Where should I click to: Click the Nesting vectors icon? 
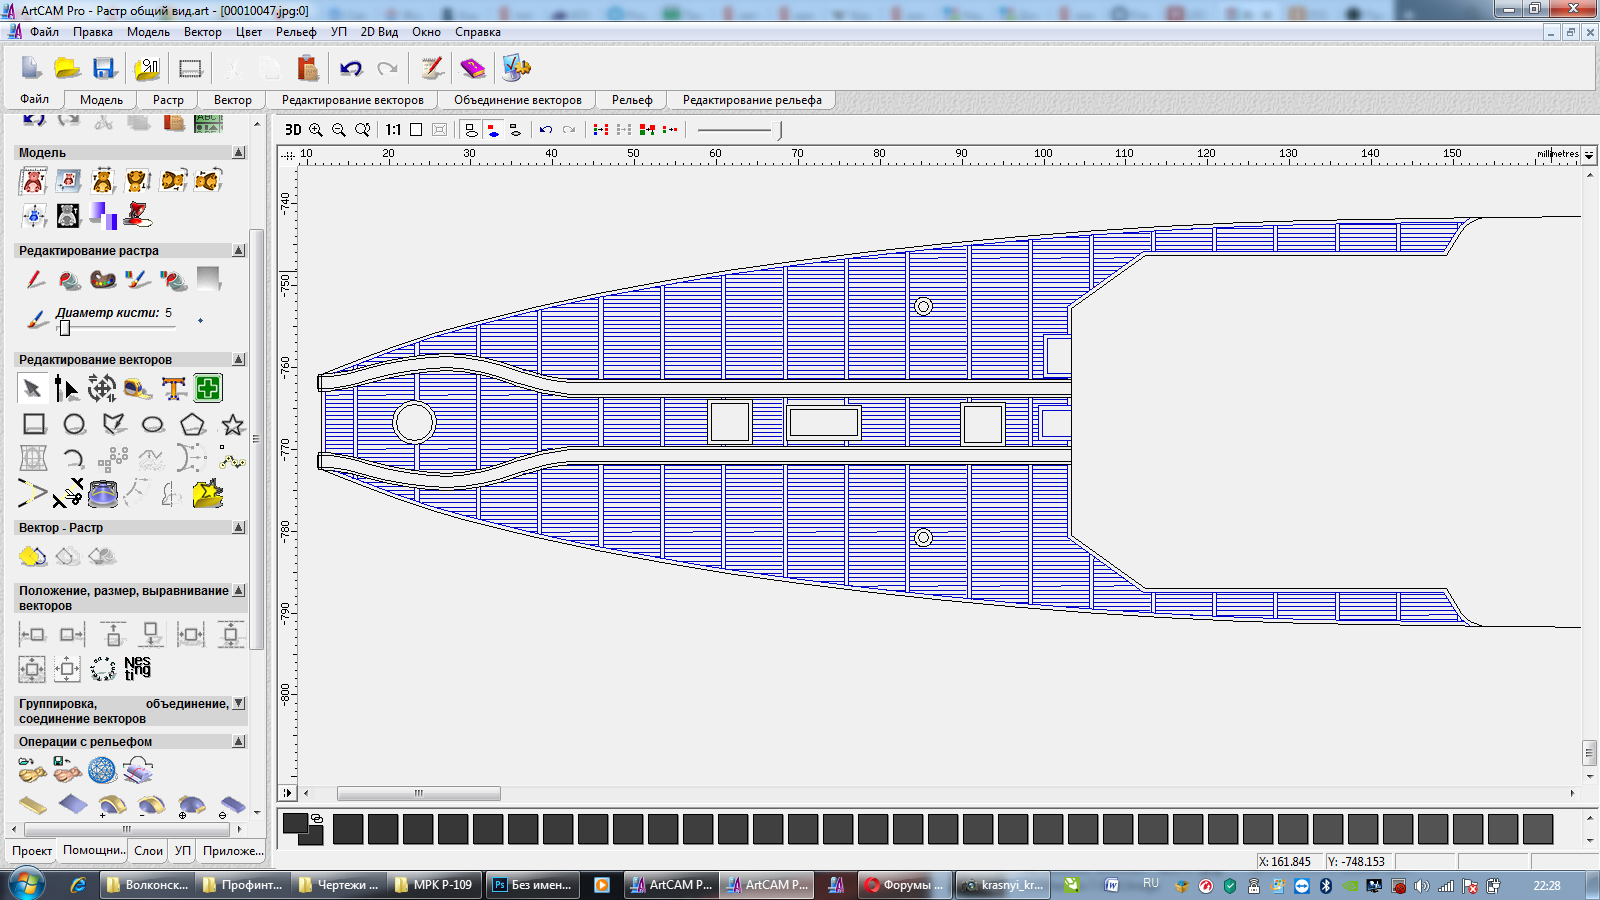point(137,668)
